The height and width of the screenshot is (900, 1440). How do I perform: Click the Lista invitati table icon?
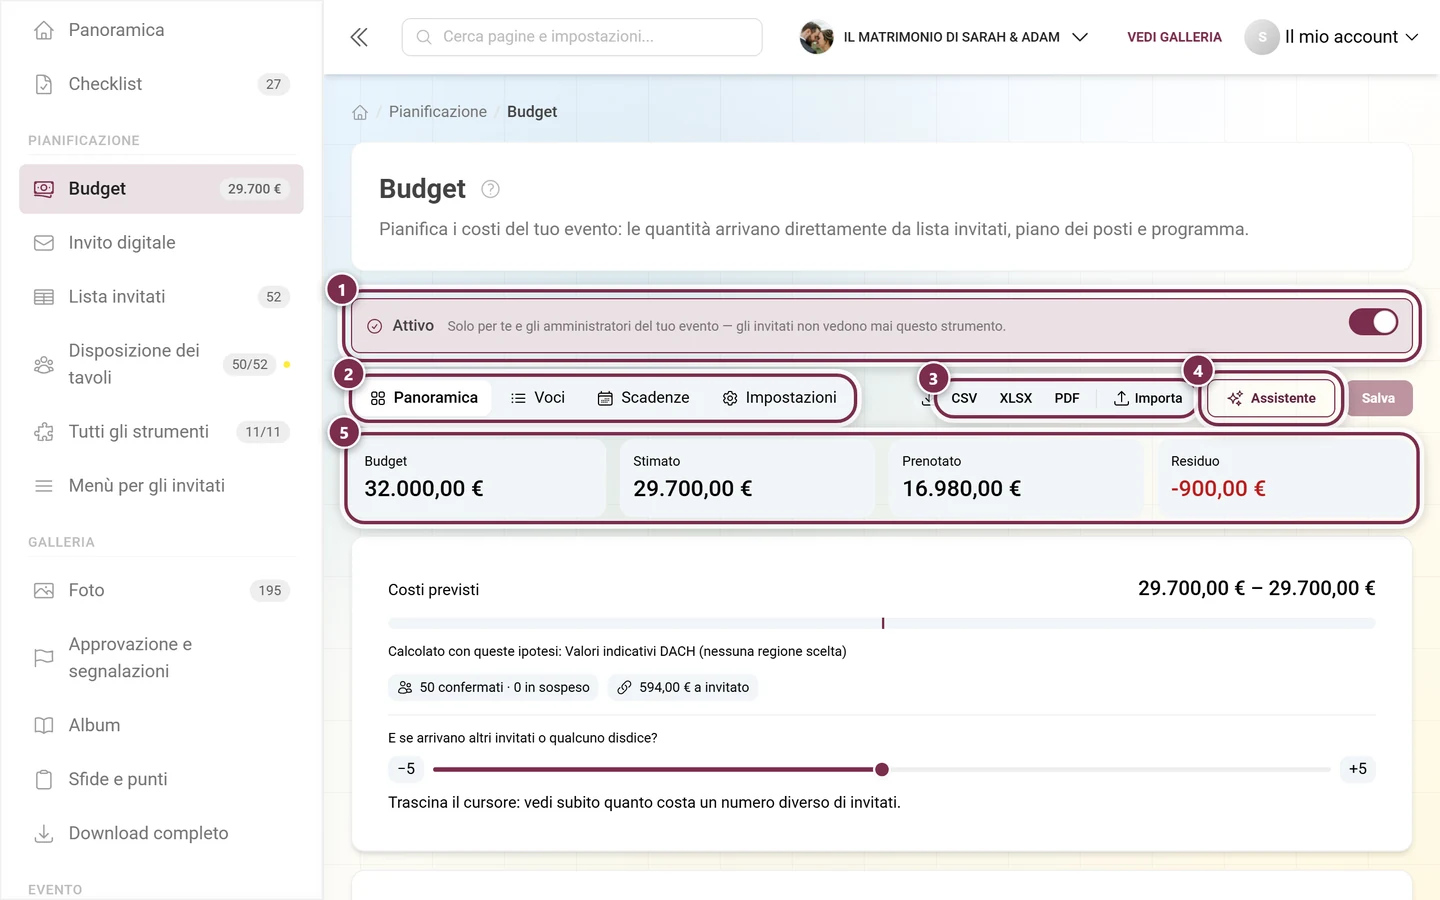44,297
